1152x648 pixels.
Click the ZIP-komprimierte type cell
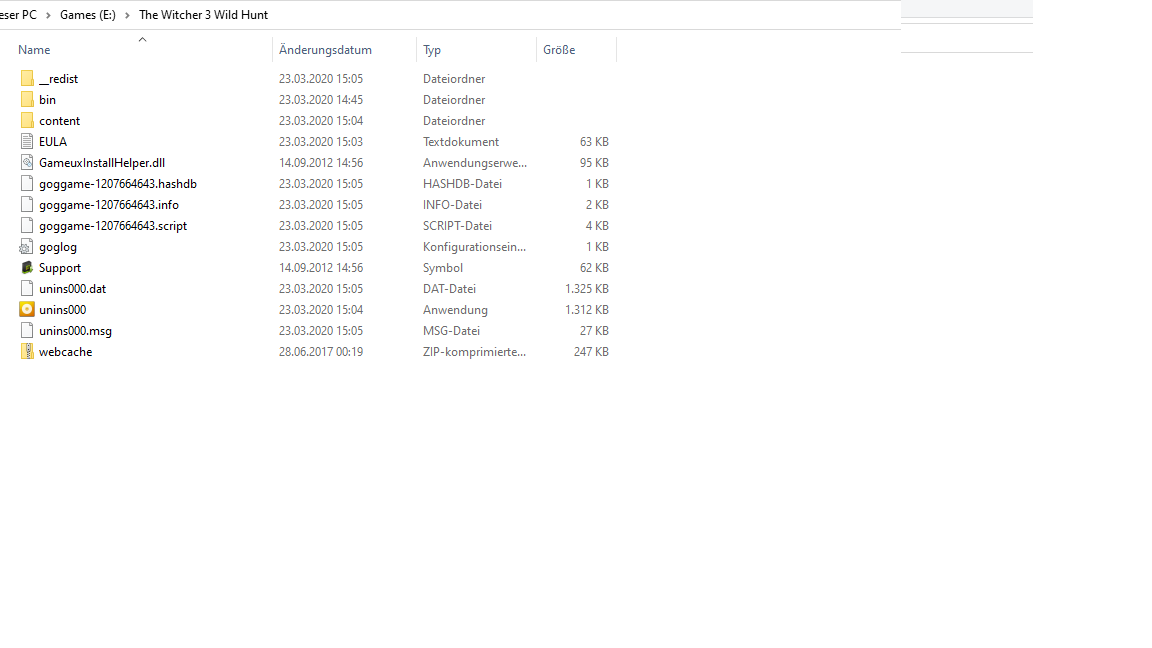pyautogui.click(x=475, y=352)
